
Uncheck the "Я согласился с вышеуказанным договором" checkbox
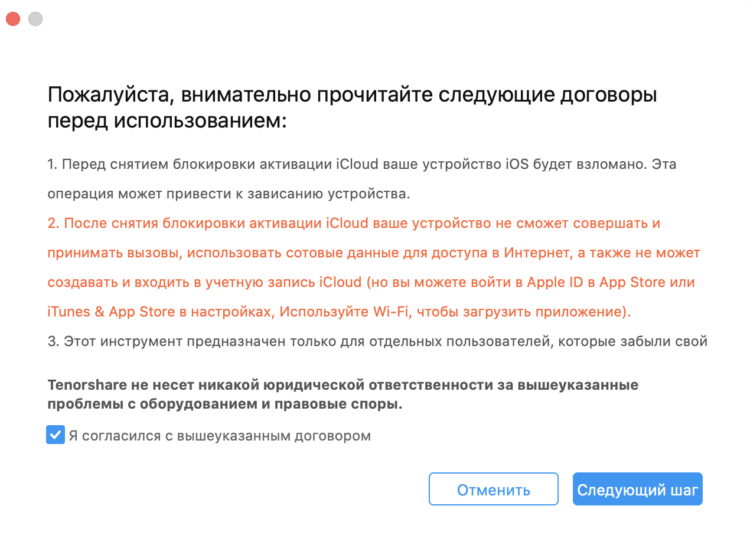coord(55,435)
